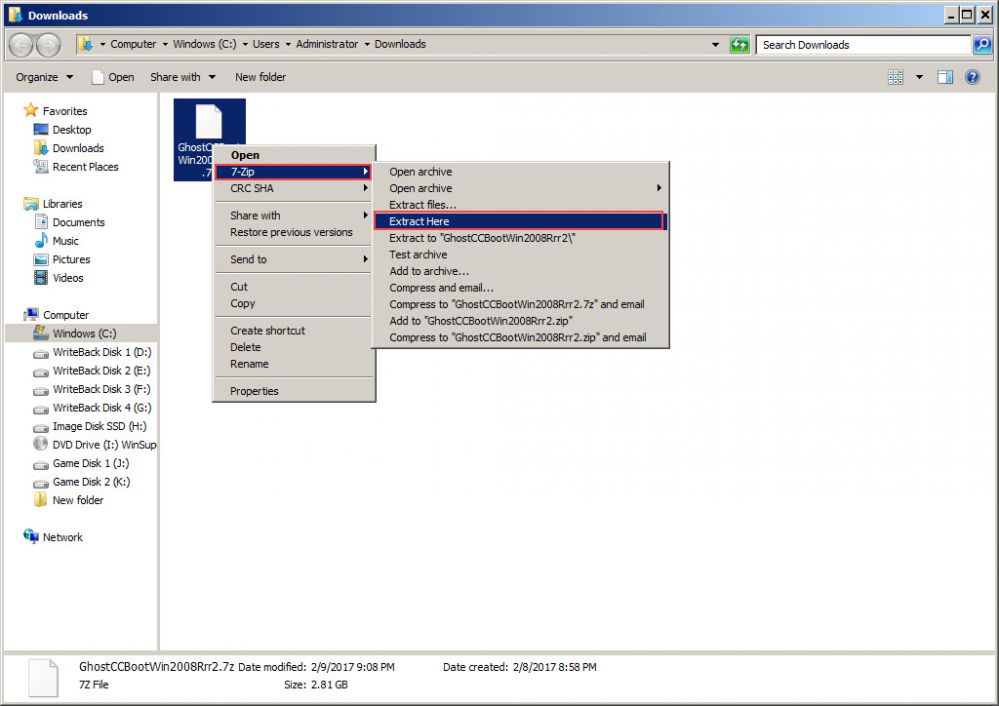Image resolution: width=999 pixels, height=706 pixels.
Task: Choose Extract Here in 7-Zip submenu
Action: pyautogui.click(x=520, y=221)
